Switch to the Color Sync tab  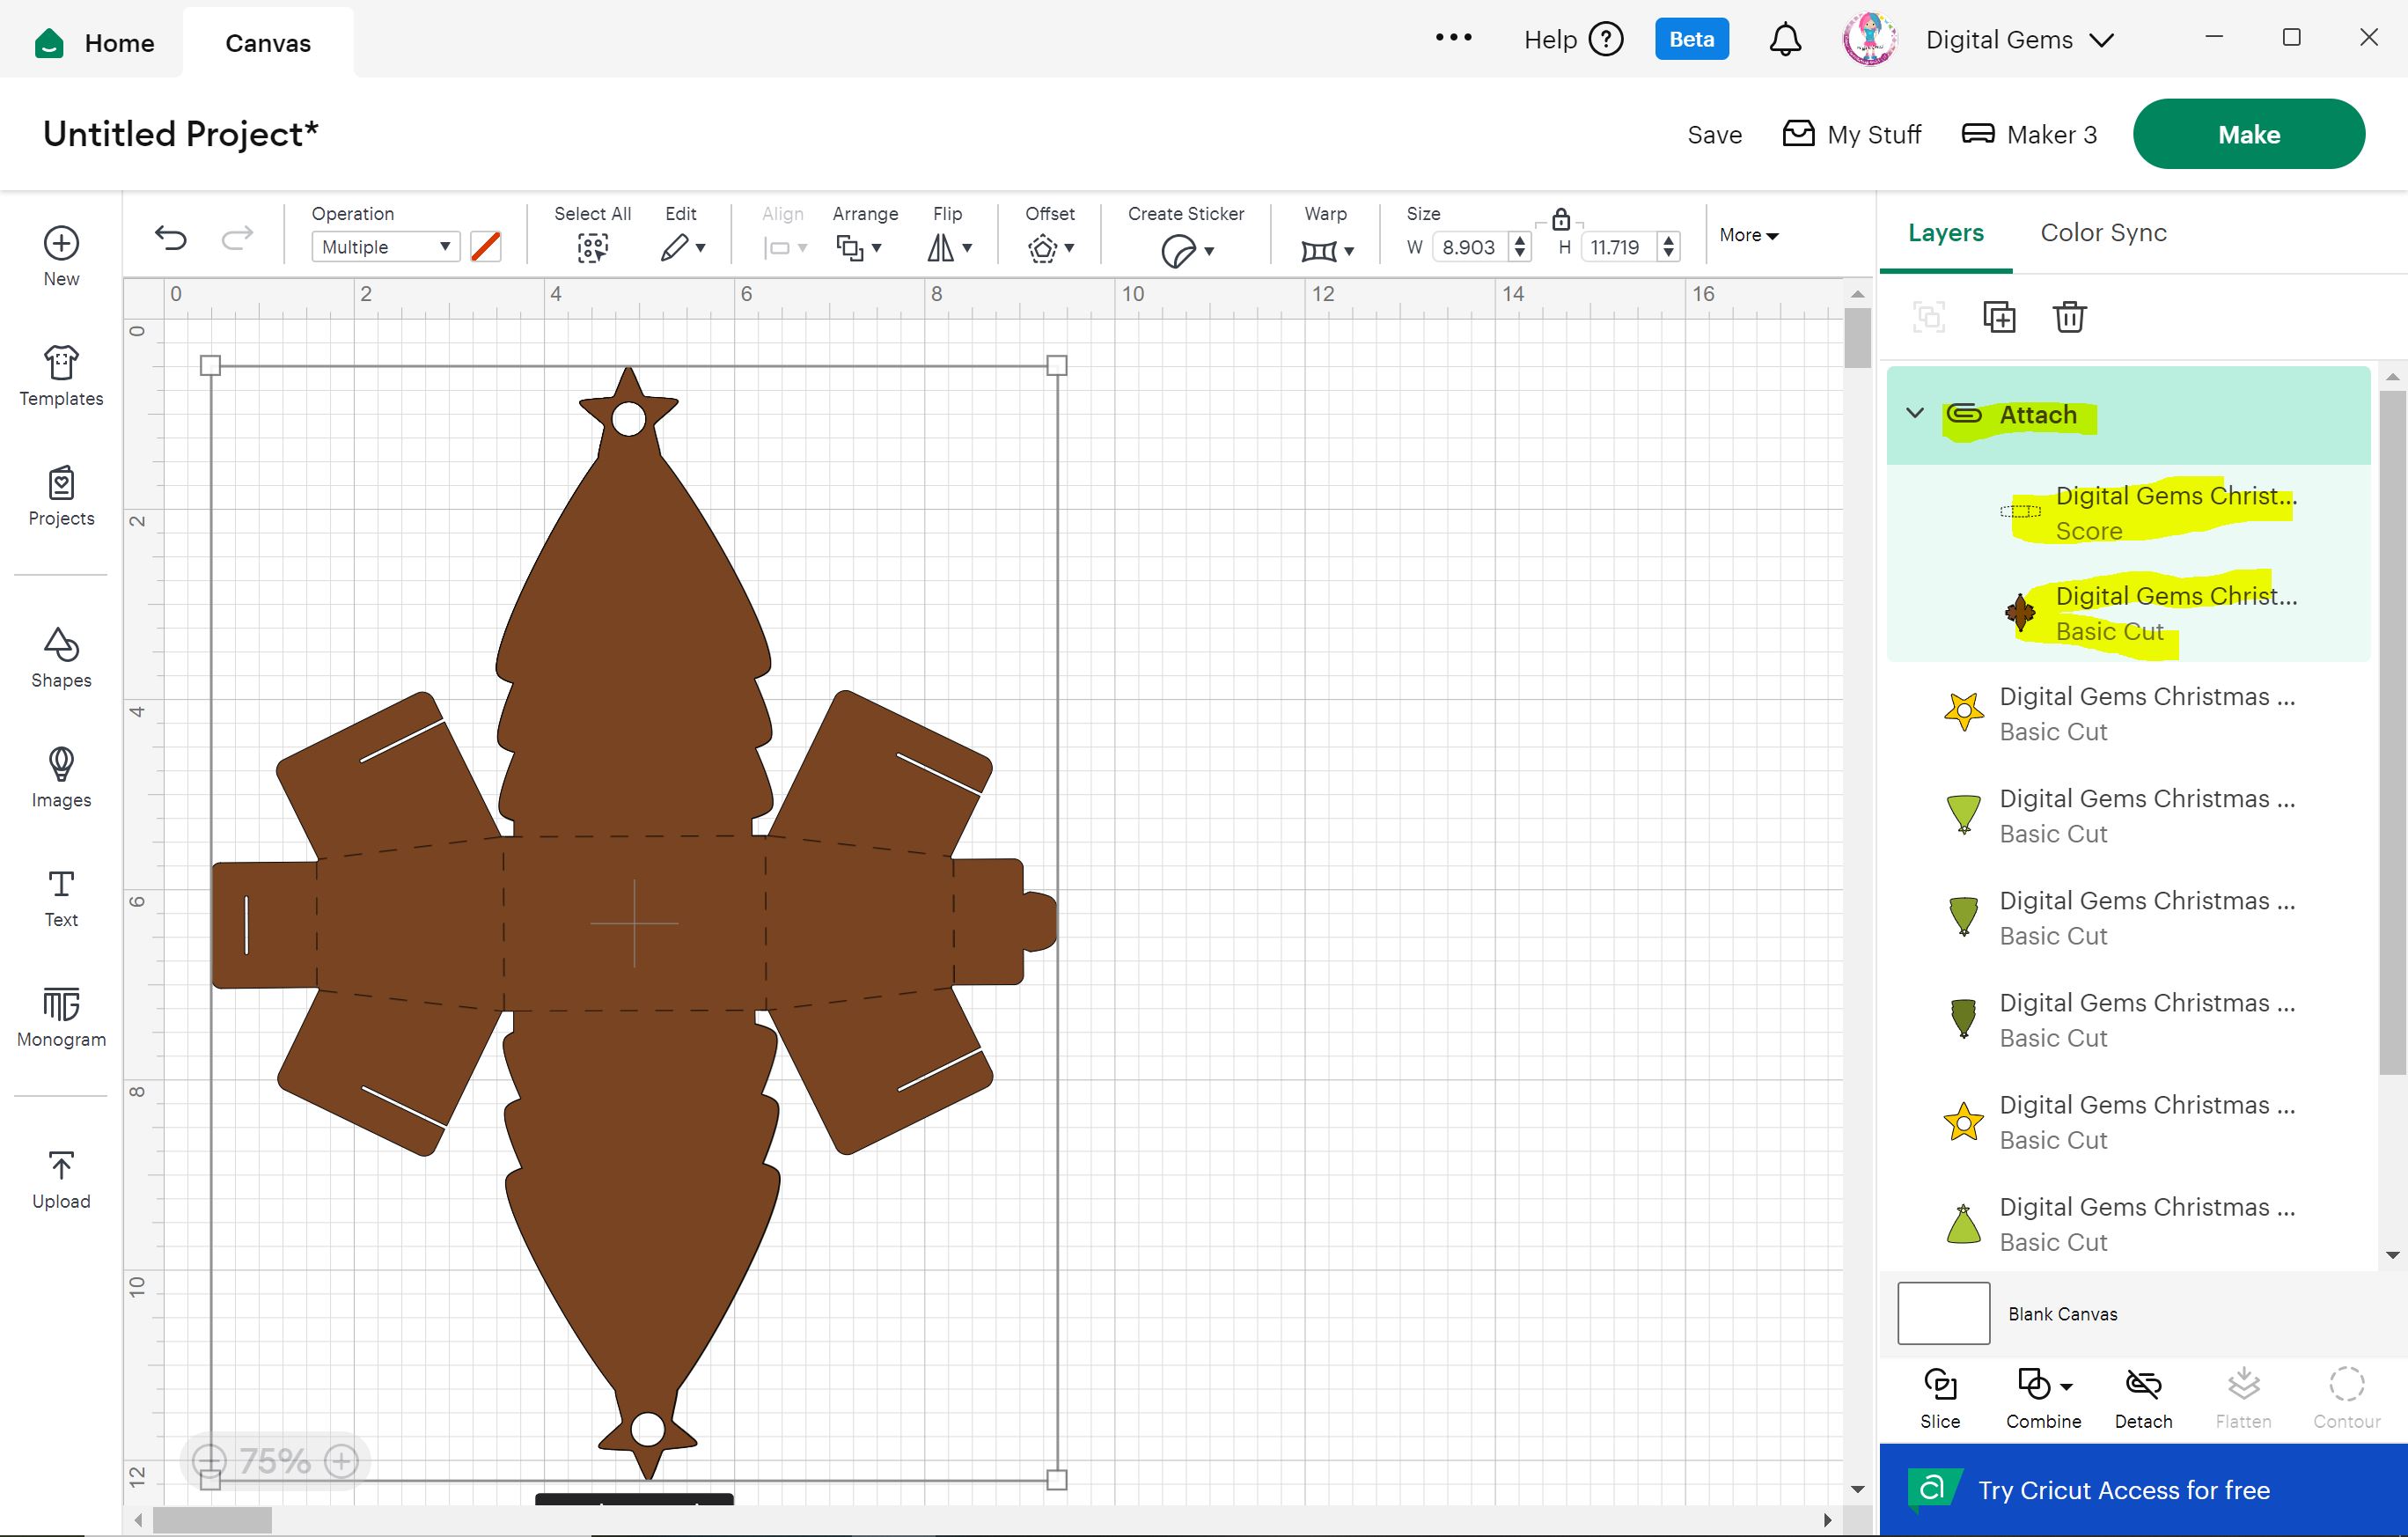coord(2103,233)
